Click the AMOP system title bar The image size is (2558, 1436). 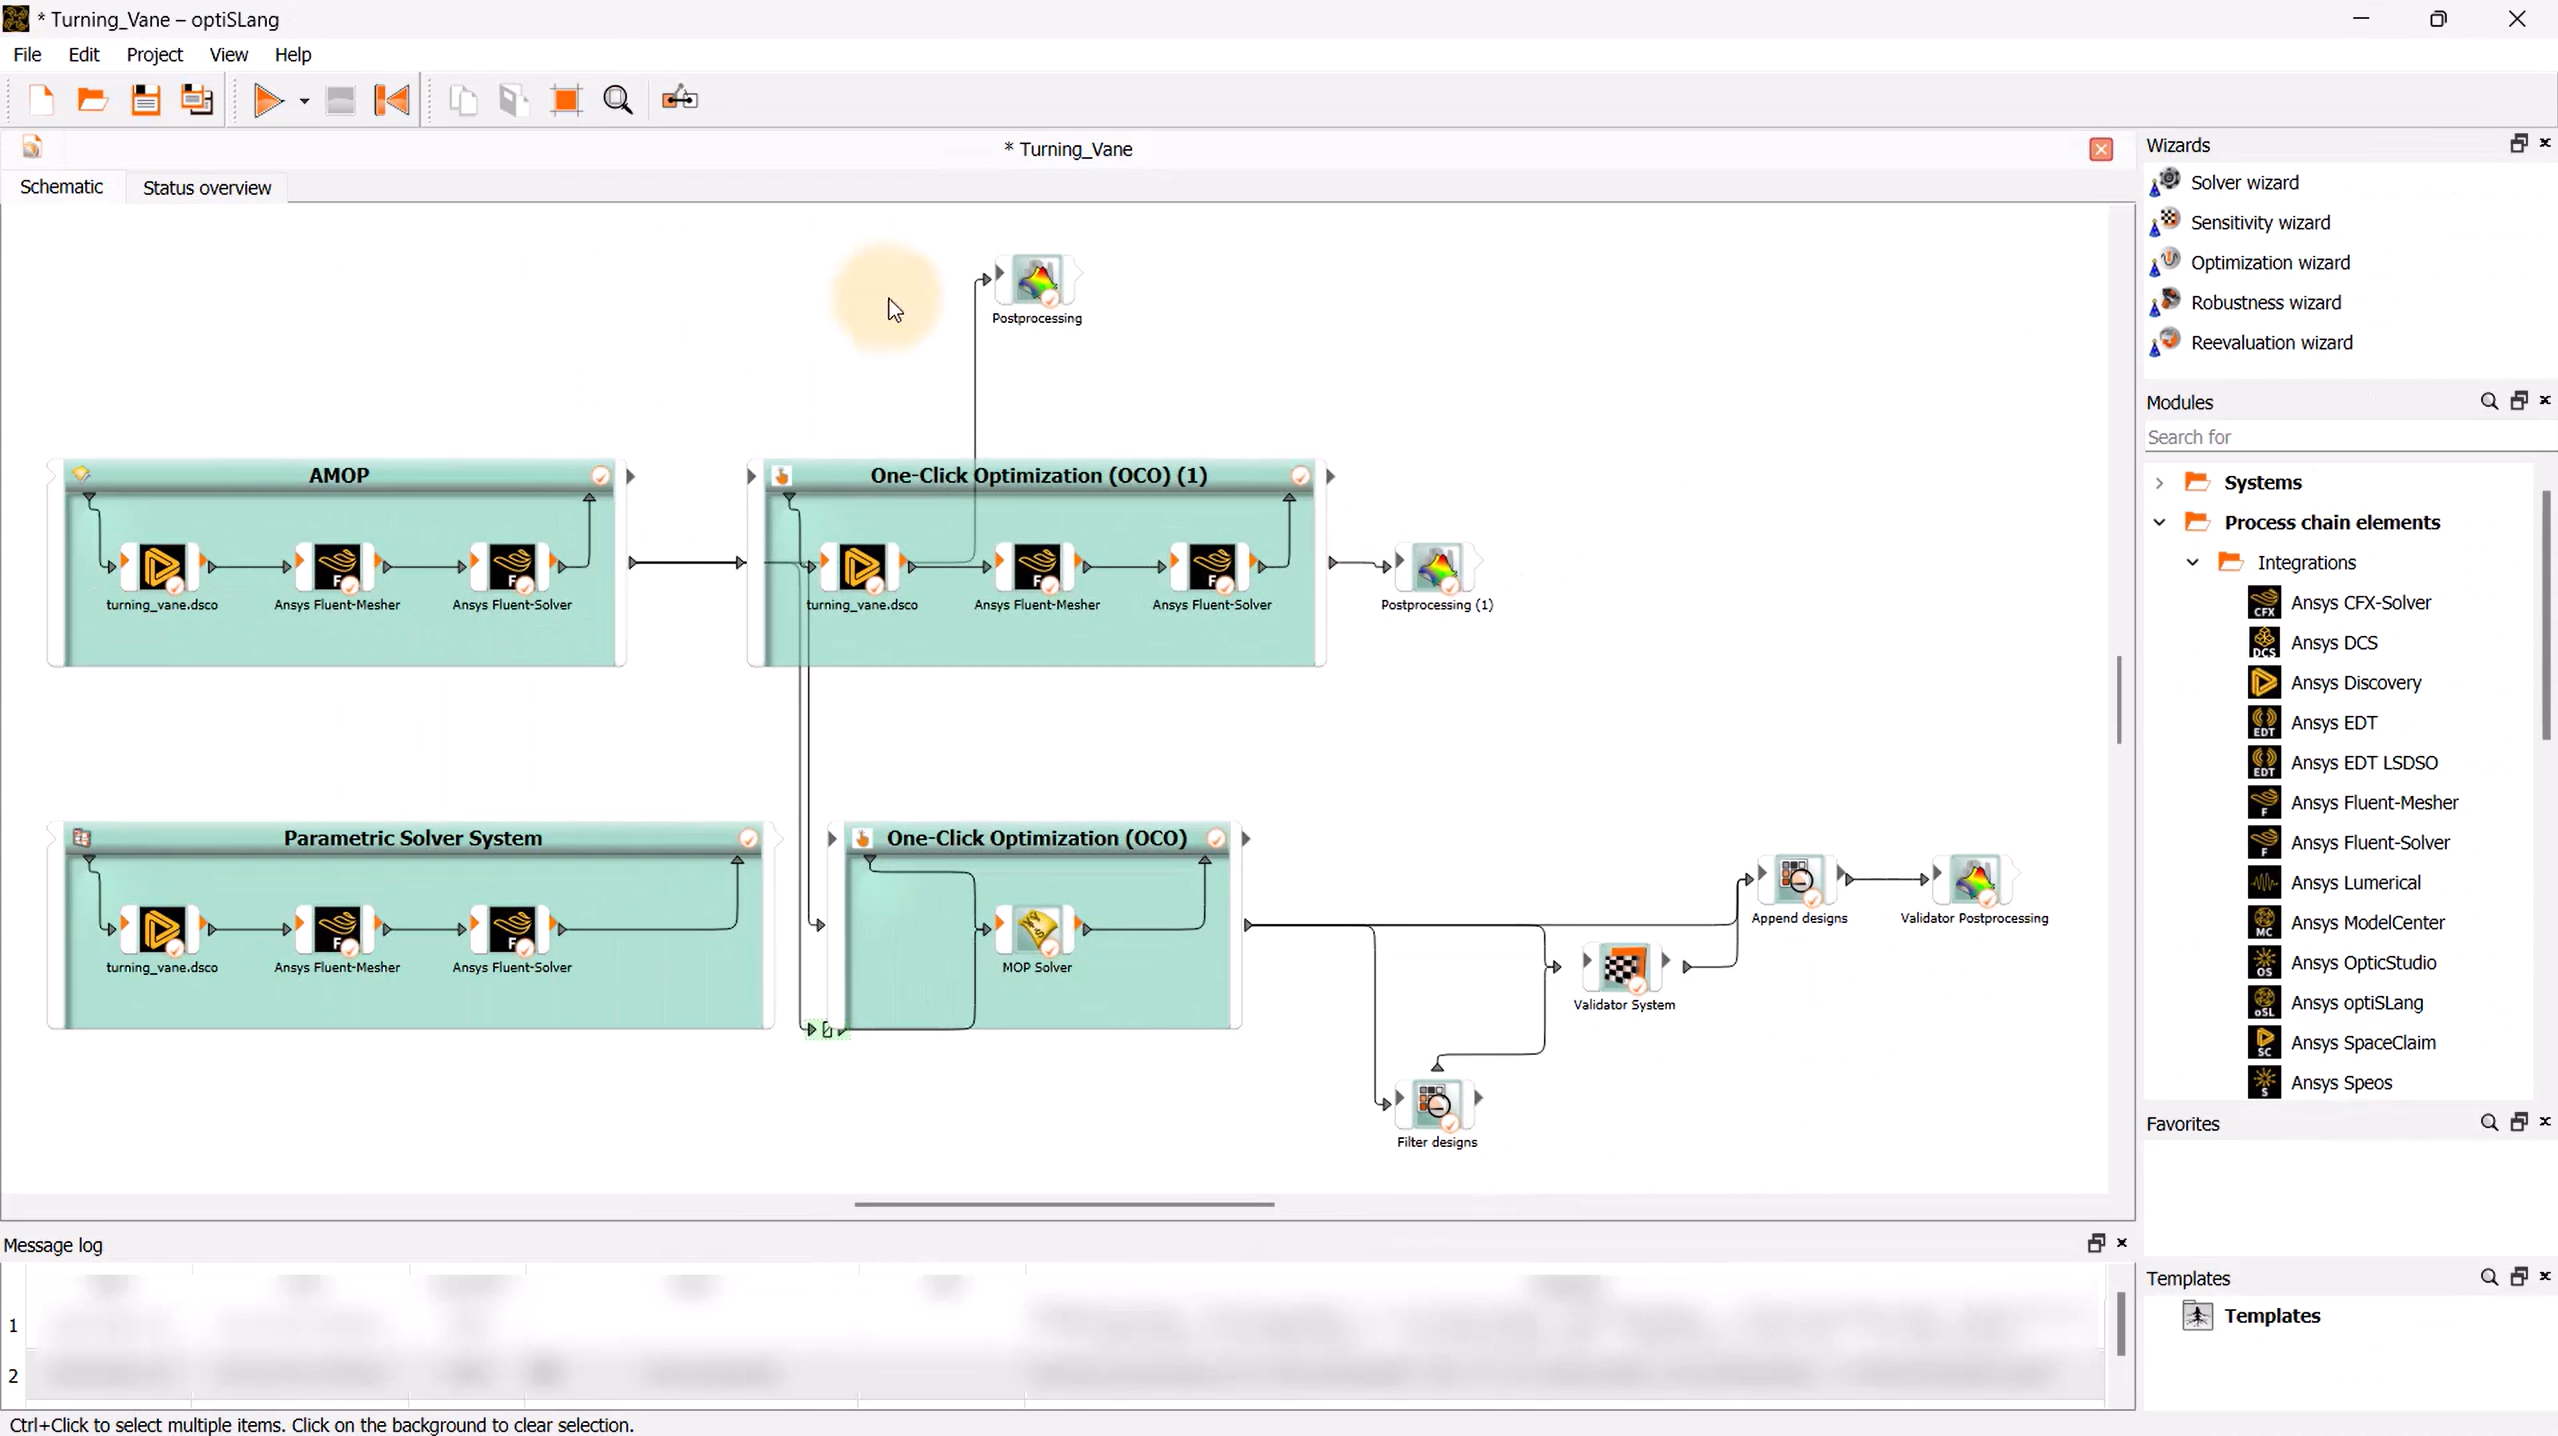[x=339, y=476]
